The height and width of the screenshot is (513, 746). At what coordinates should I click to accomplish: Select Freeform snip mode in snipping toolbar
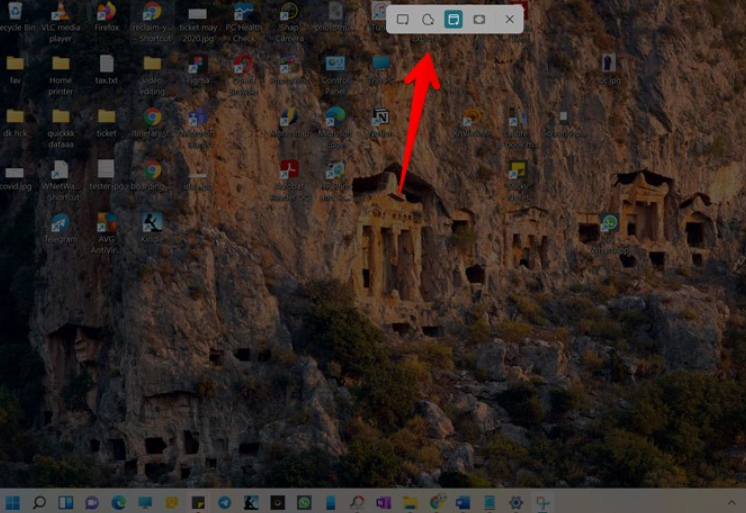(428, 20)
